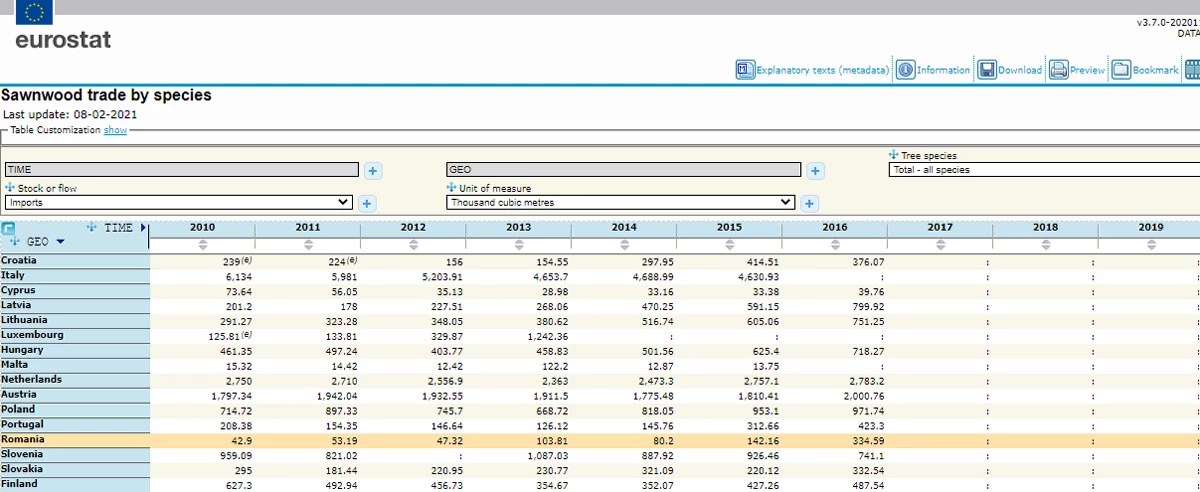
Task: Sort by the 2010 column arrows
Action: pyautogui.click(x=202, y=244)
